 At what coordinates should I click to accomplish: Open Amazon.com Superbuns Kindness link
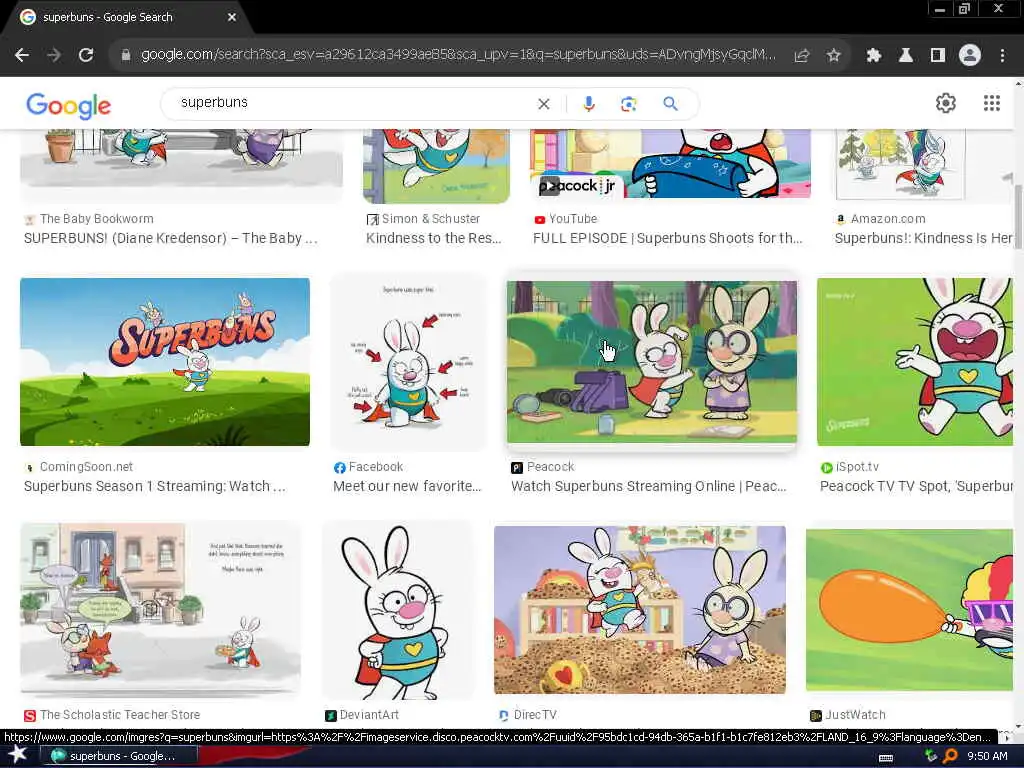pos(923,238)
